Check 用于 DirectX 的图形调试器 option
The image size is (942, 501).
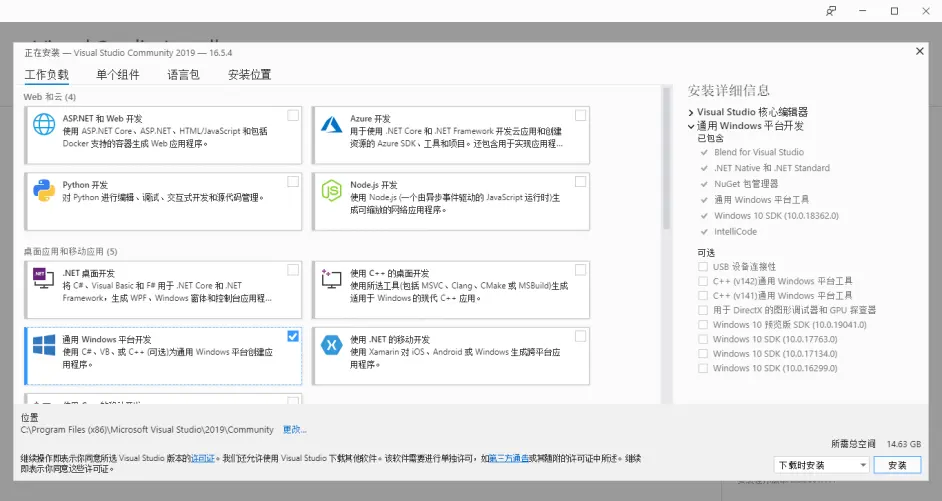tap(703, 310)
